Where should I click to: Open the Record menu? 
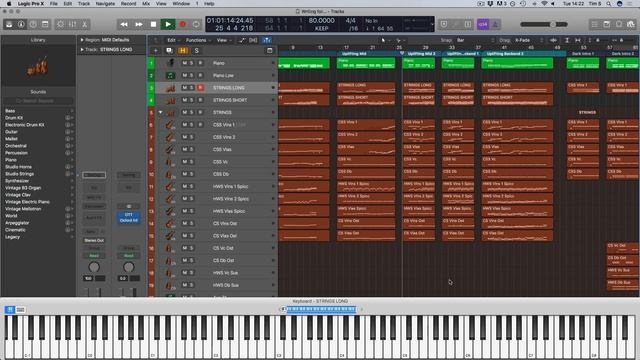coord(128,4)
